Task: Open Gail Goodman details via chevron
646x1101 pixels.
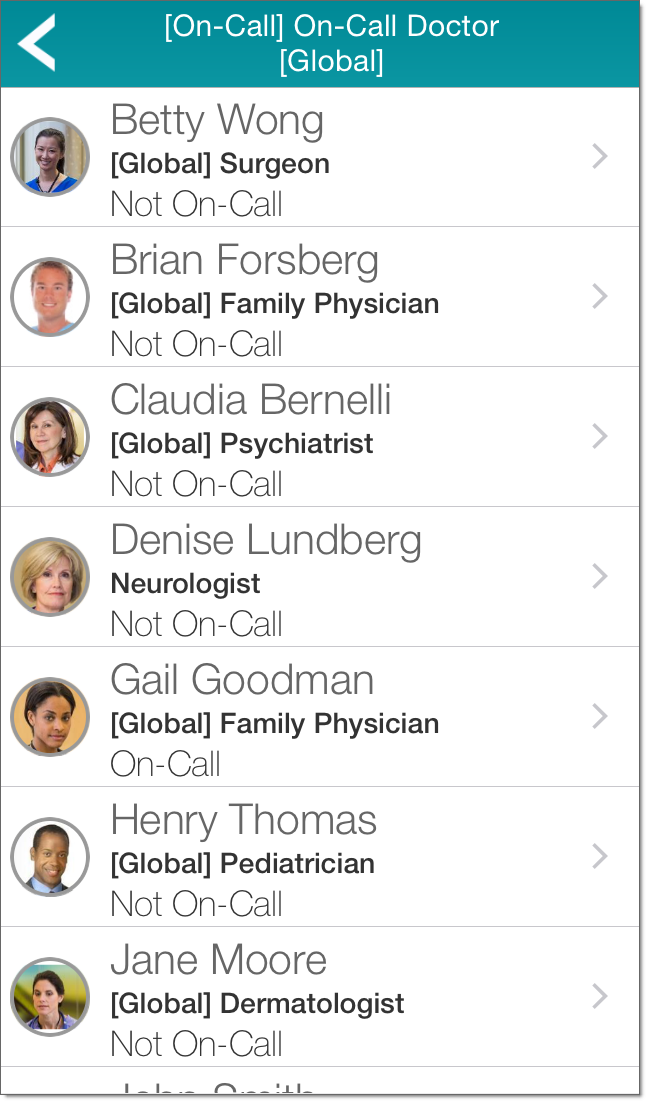Action: pos(600,716)
